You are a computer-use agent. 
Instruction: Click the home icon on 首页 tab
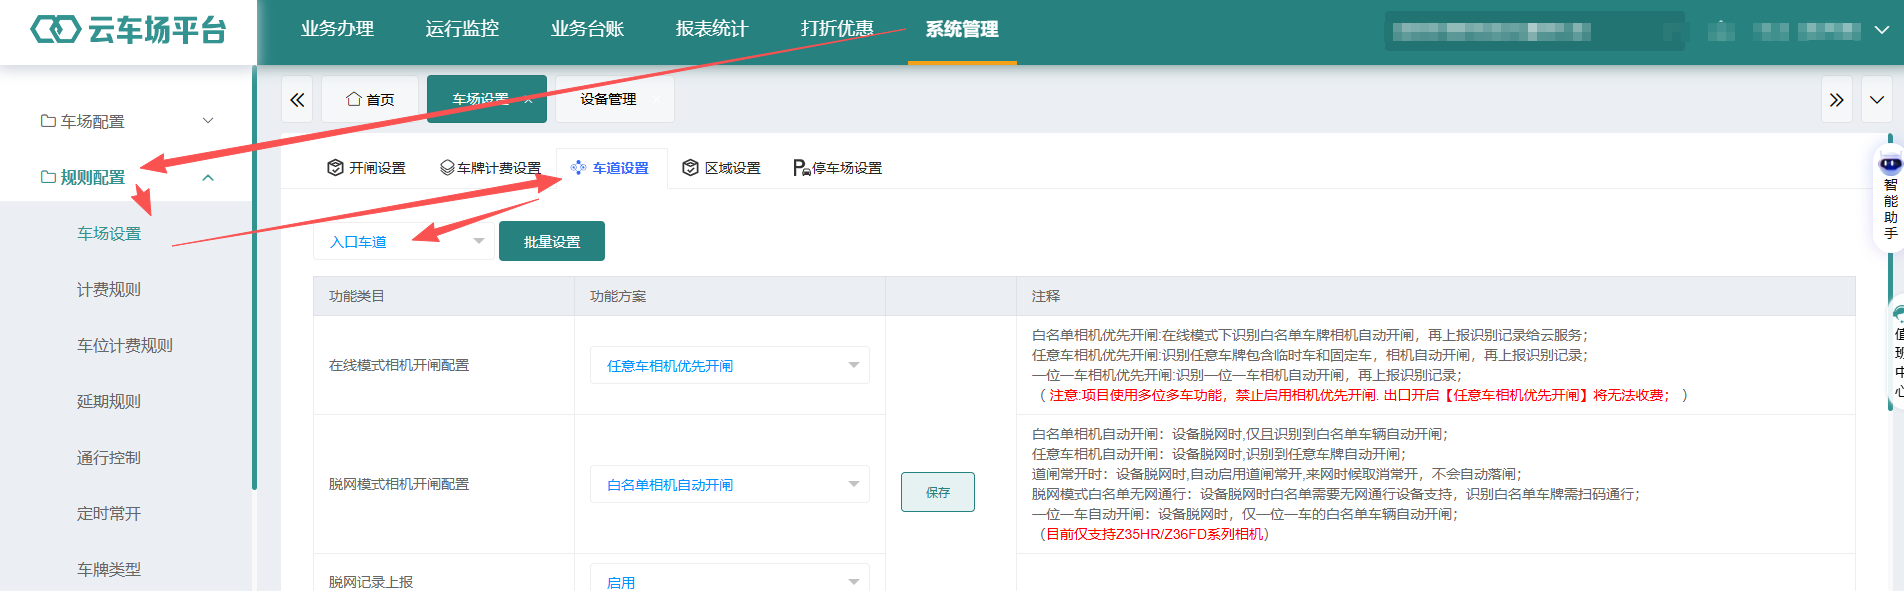[353, 99]
